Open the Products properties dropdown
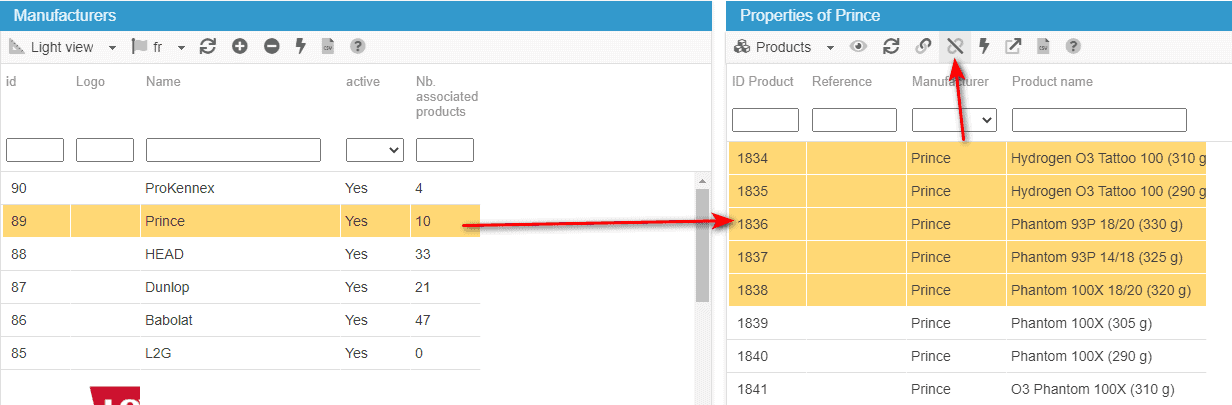Screen dimensions: 1232x405 click(785, 47)
